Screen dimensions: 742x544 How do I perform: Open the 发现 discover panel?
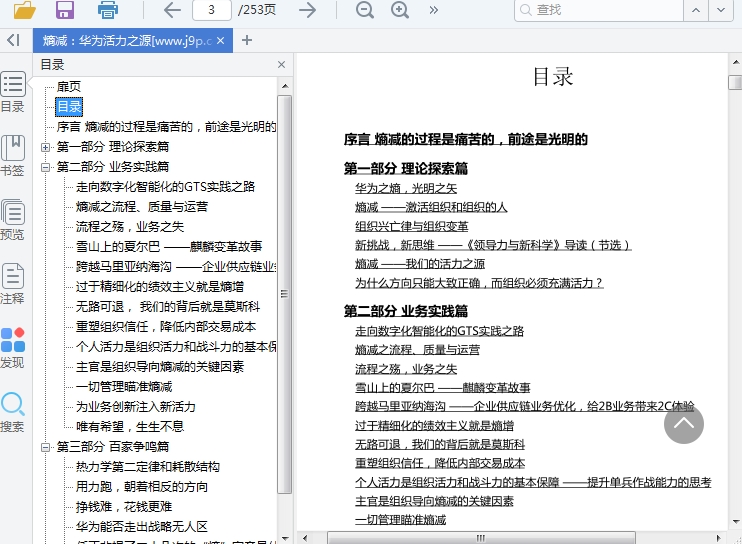pos(13,348)
